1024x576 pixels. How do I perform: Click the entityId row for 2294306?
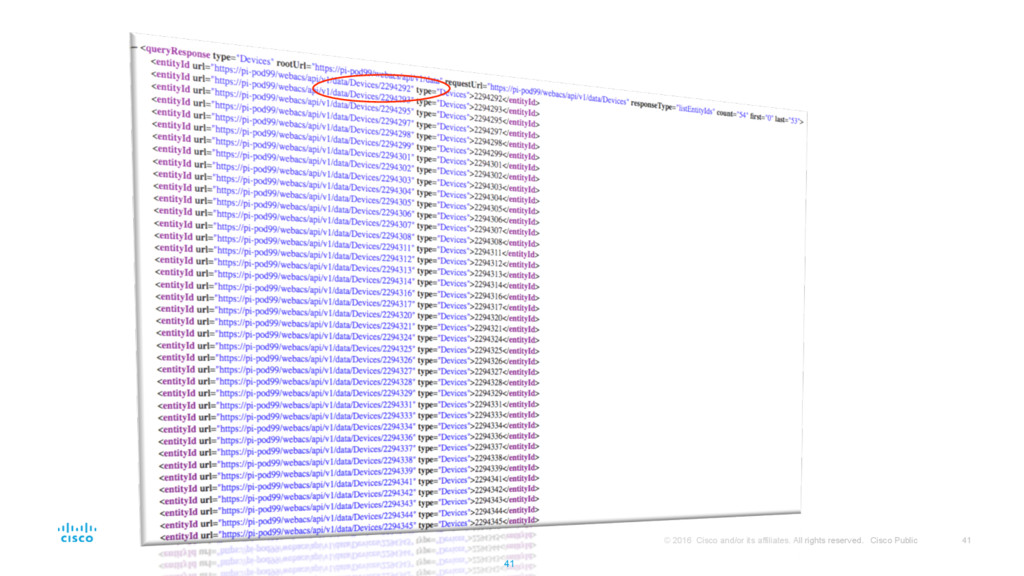click(x=347, y=211)
